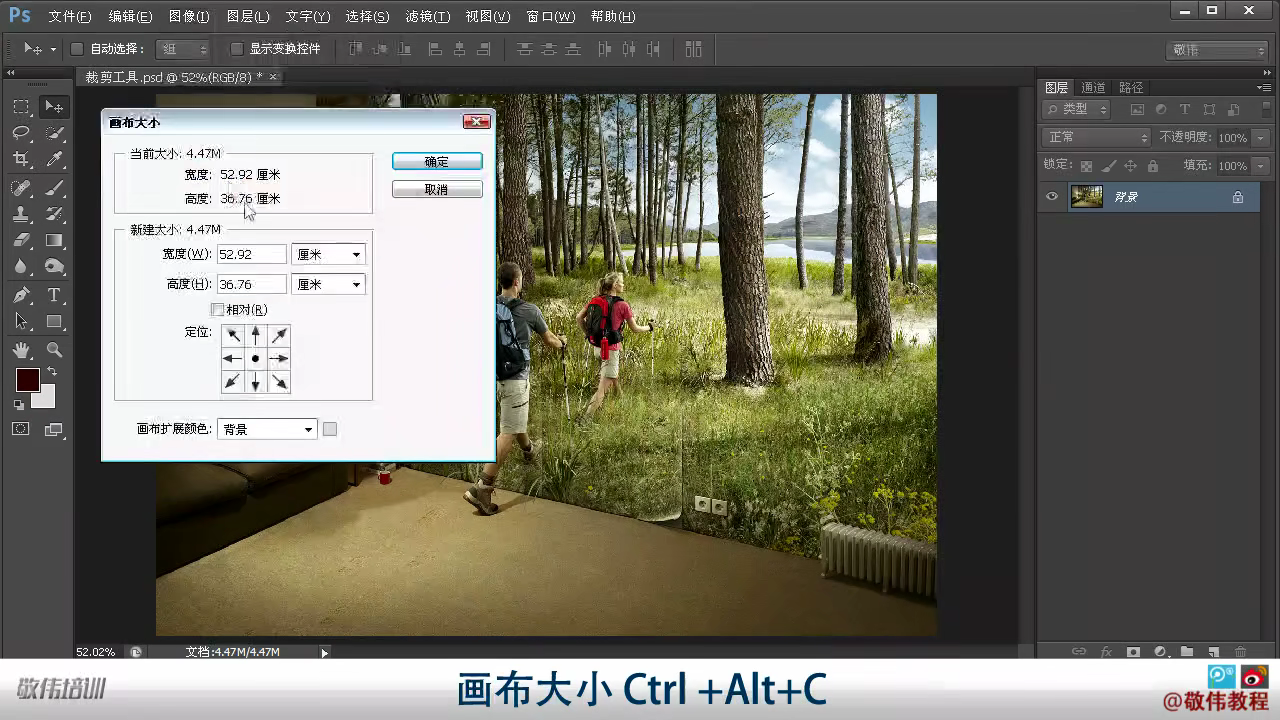Select the Spot Healing Brush tool
The height and width of the screenshot is (720, 1280).
click(x=21, y=188)
